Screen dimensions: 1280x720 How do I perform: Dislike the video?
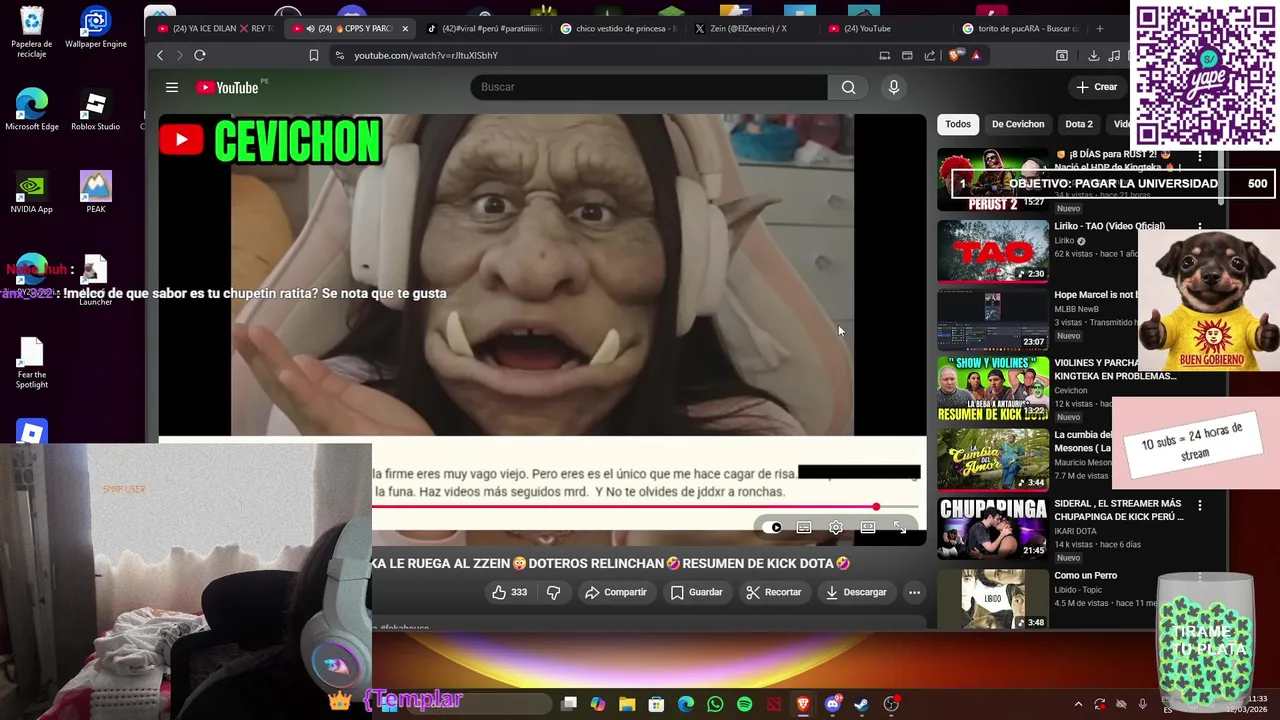(553, 592)
